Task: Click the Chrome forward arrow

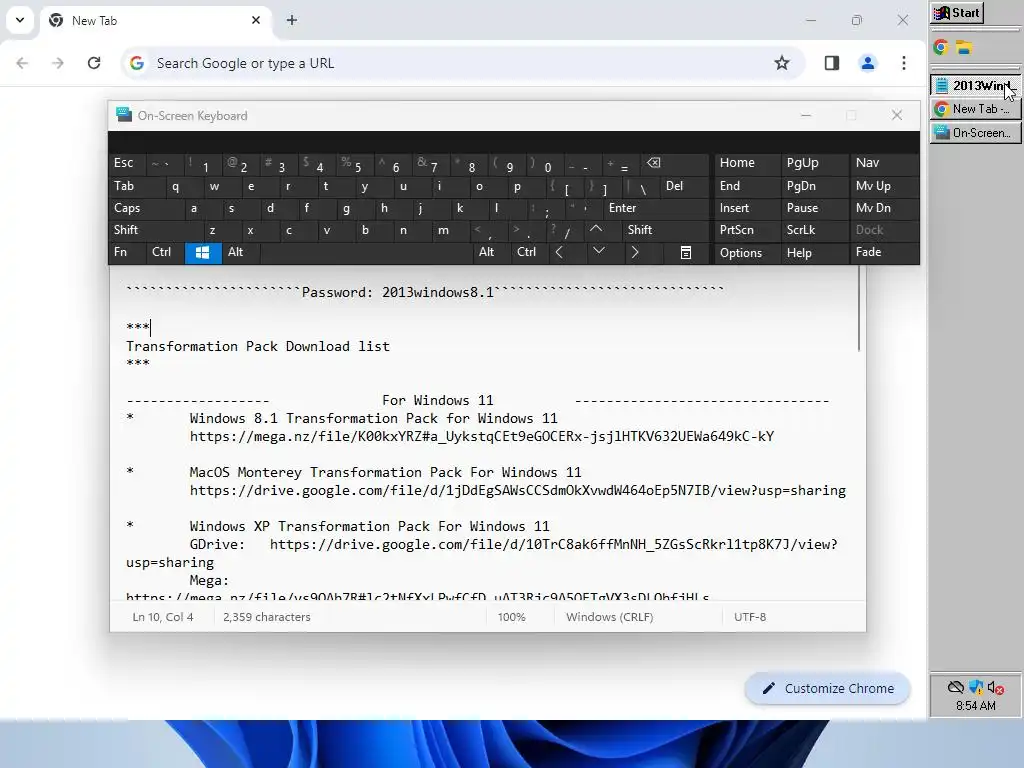Action: point(58,63)
